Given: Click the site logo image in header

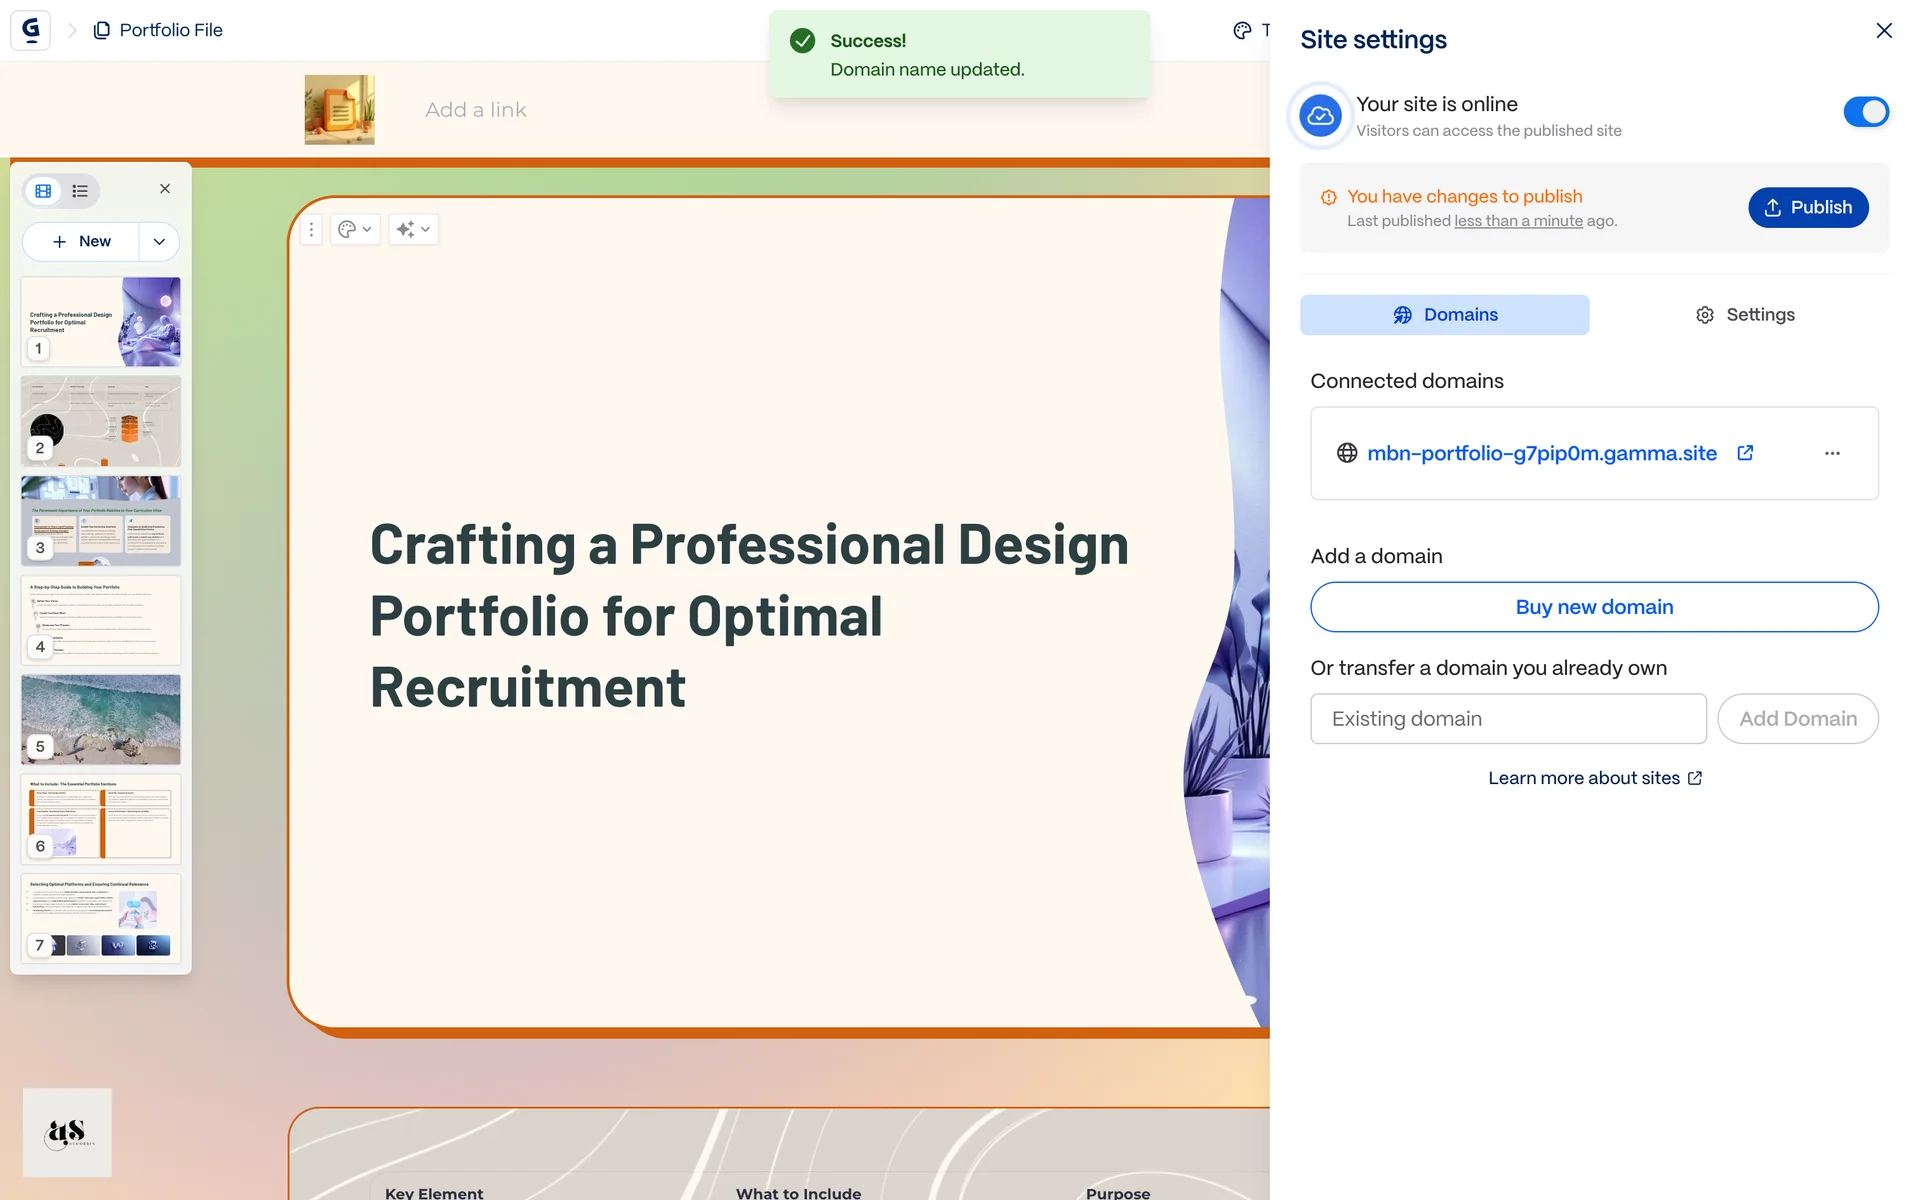Looking at the screenshot, I should pos(339,110).
